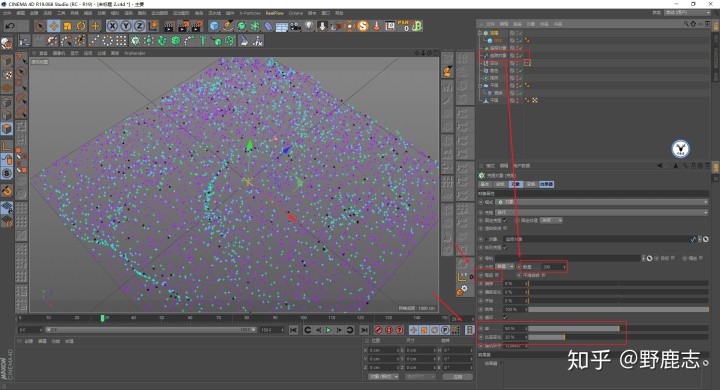Toggle the X axis lock
The image size is (720, 390).
pyautogui.click(x=112, y=26)
